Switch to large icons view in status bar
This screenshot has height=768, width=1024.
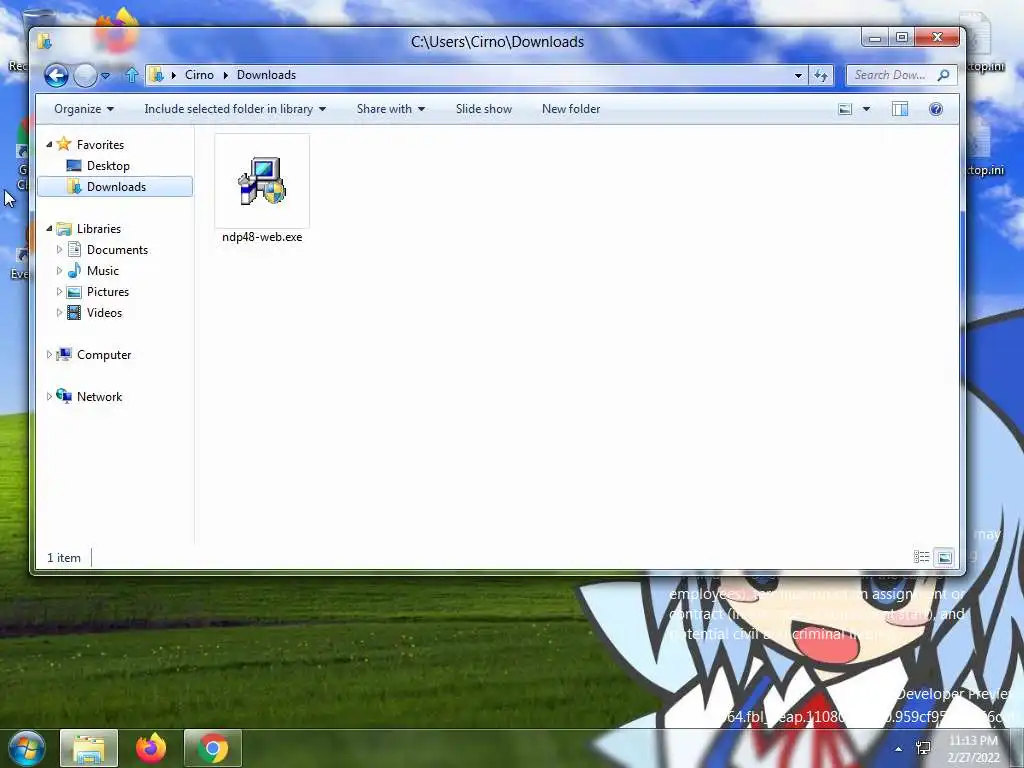944,557
